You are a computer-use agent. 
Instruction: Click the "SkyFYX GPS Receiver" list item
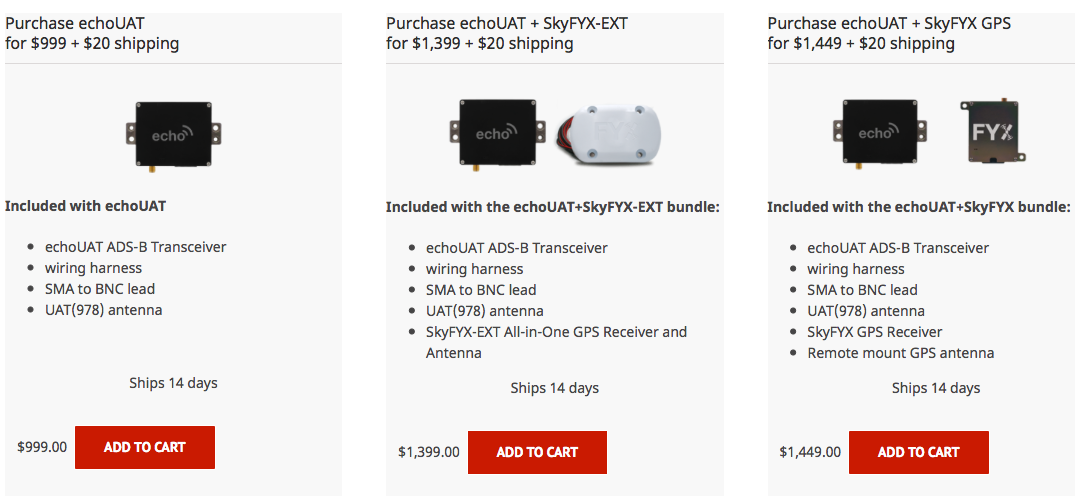point(874,332)
